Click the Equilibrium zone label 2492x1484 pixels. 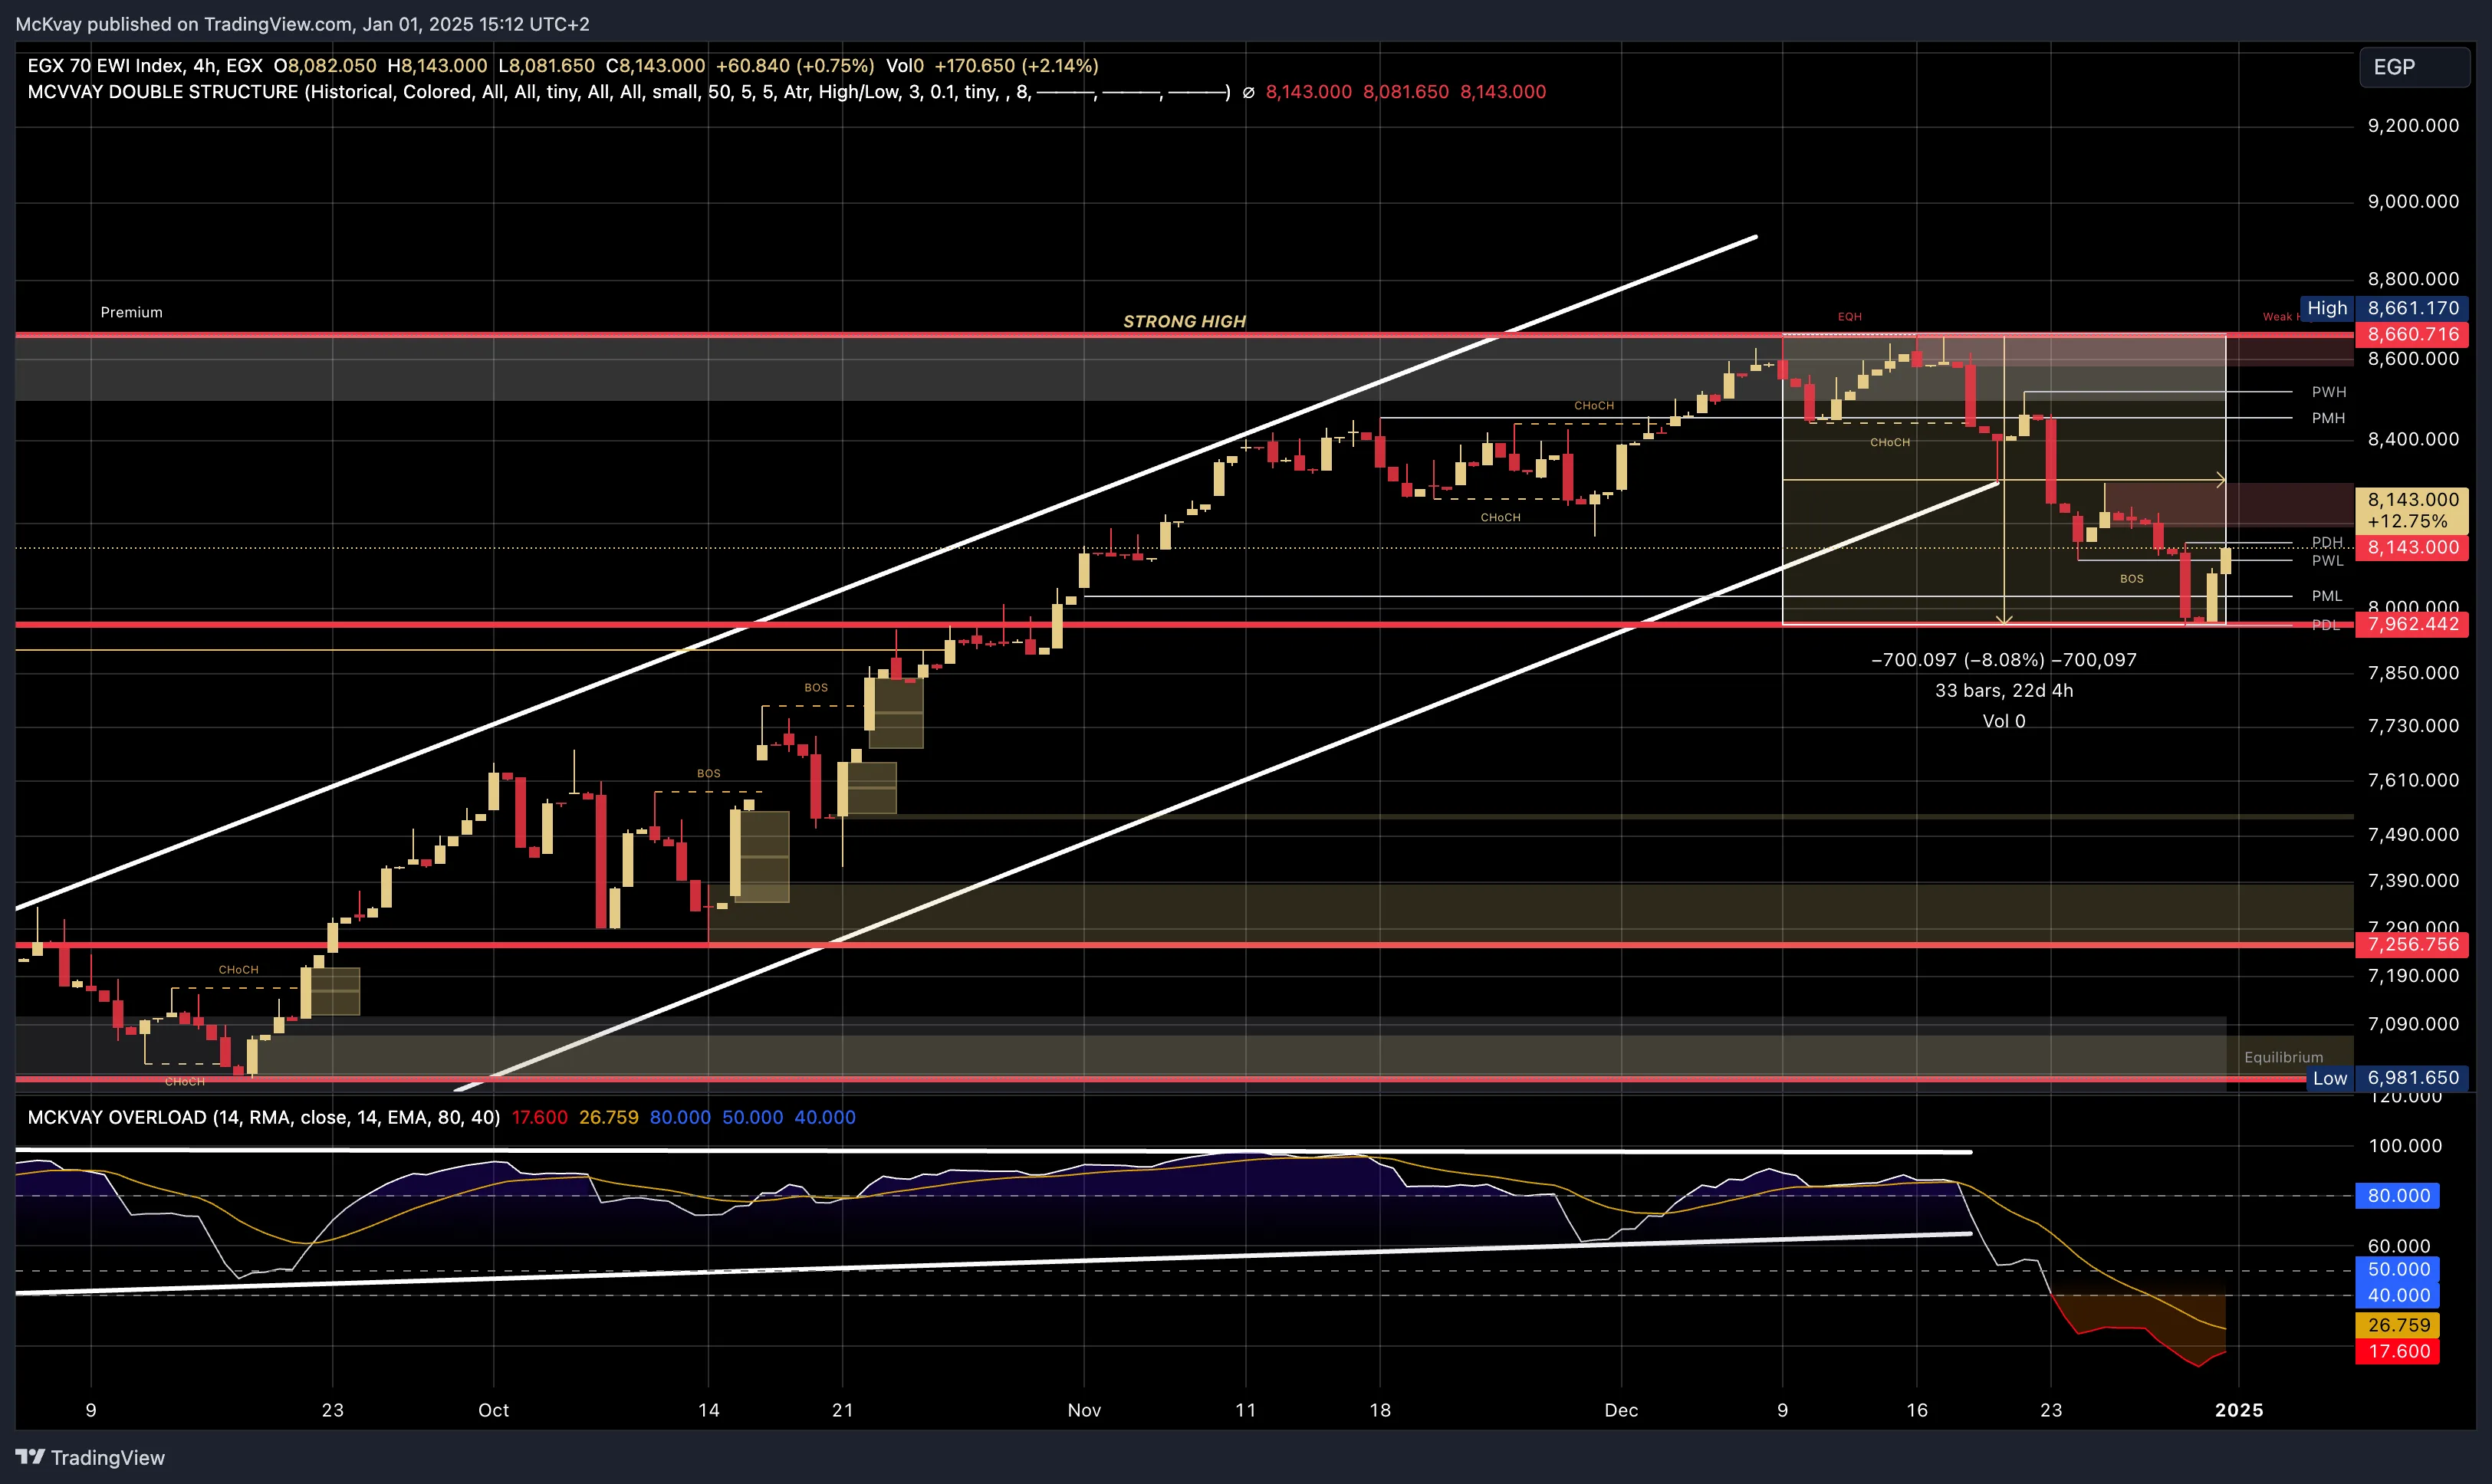coord(2283,1057)
